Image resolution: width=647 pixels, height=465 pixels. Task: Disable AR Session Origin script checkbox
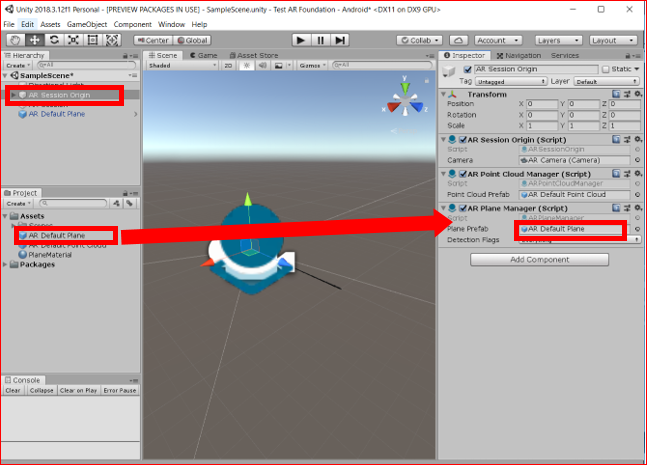click(x=463, y=139)
